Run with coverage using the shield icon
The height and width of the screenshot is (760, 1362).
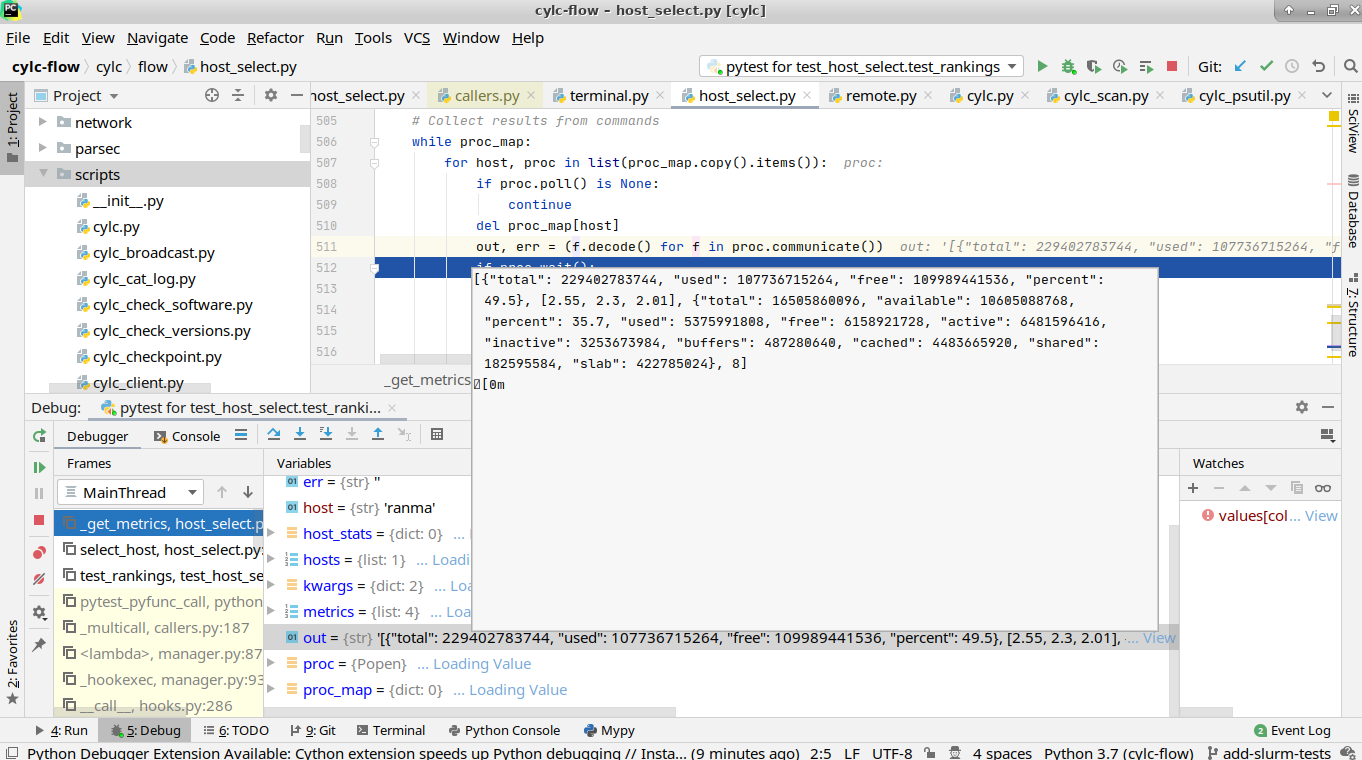click(x=1094, y=66)
